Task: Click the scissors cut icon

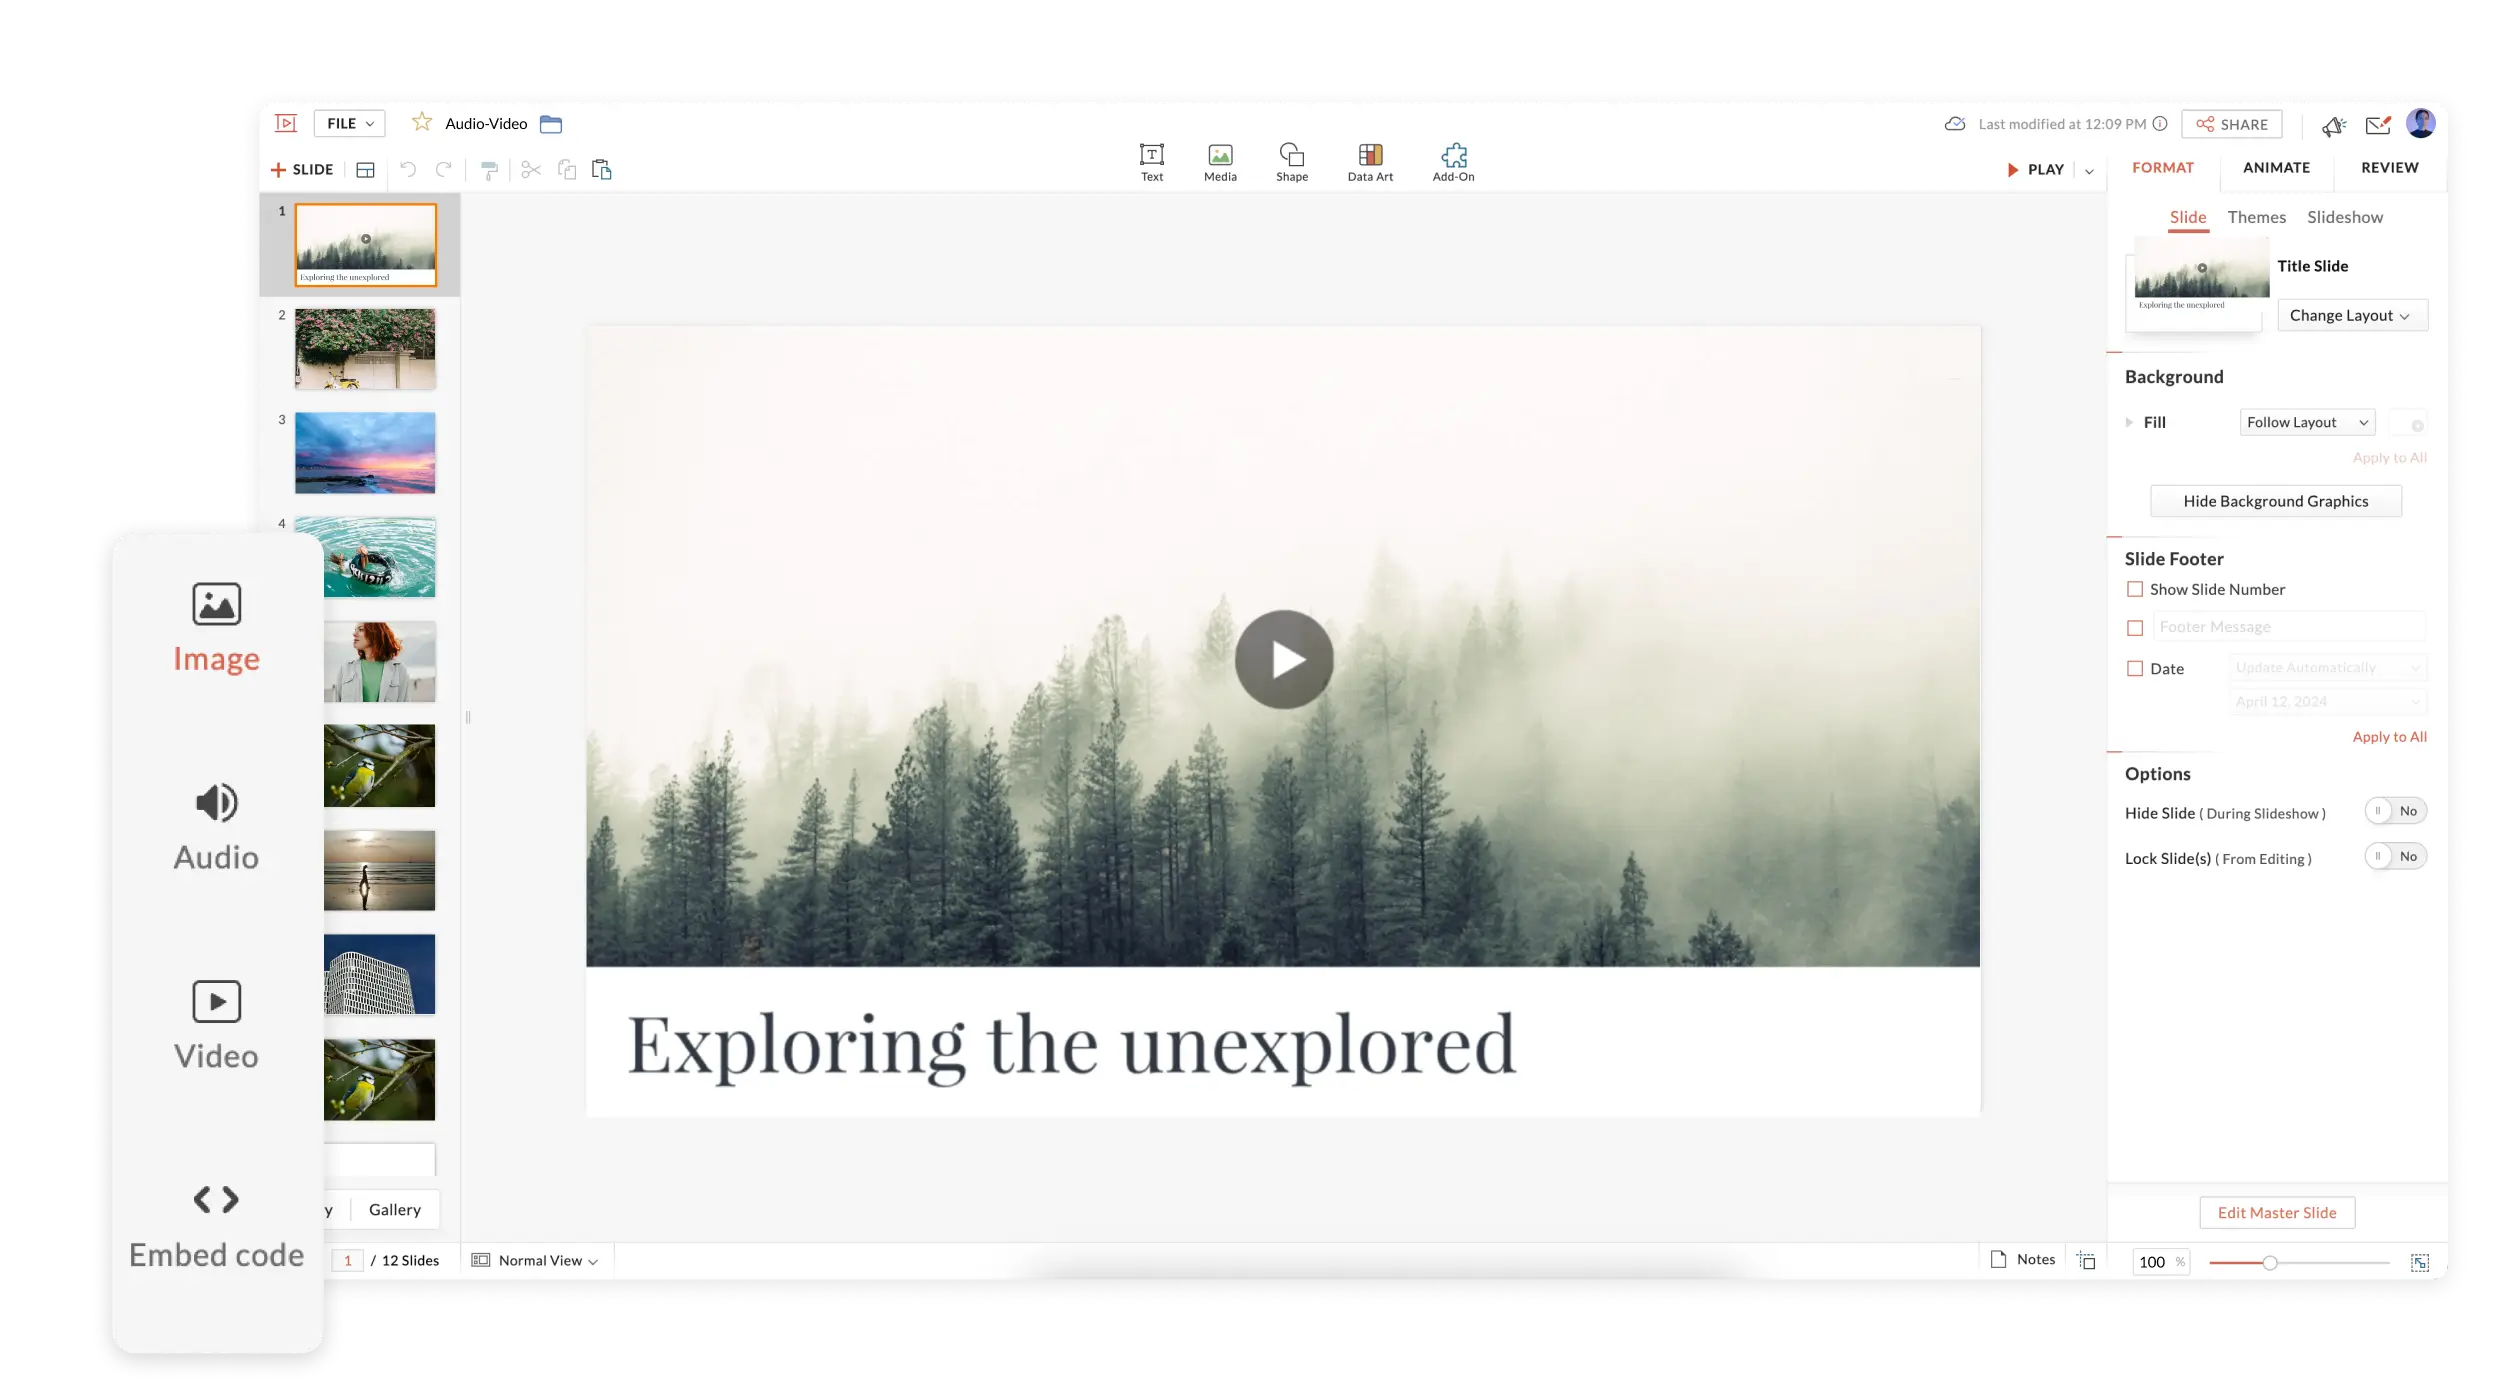Action: (x=531, y=170)
